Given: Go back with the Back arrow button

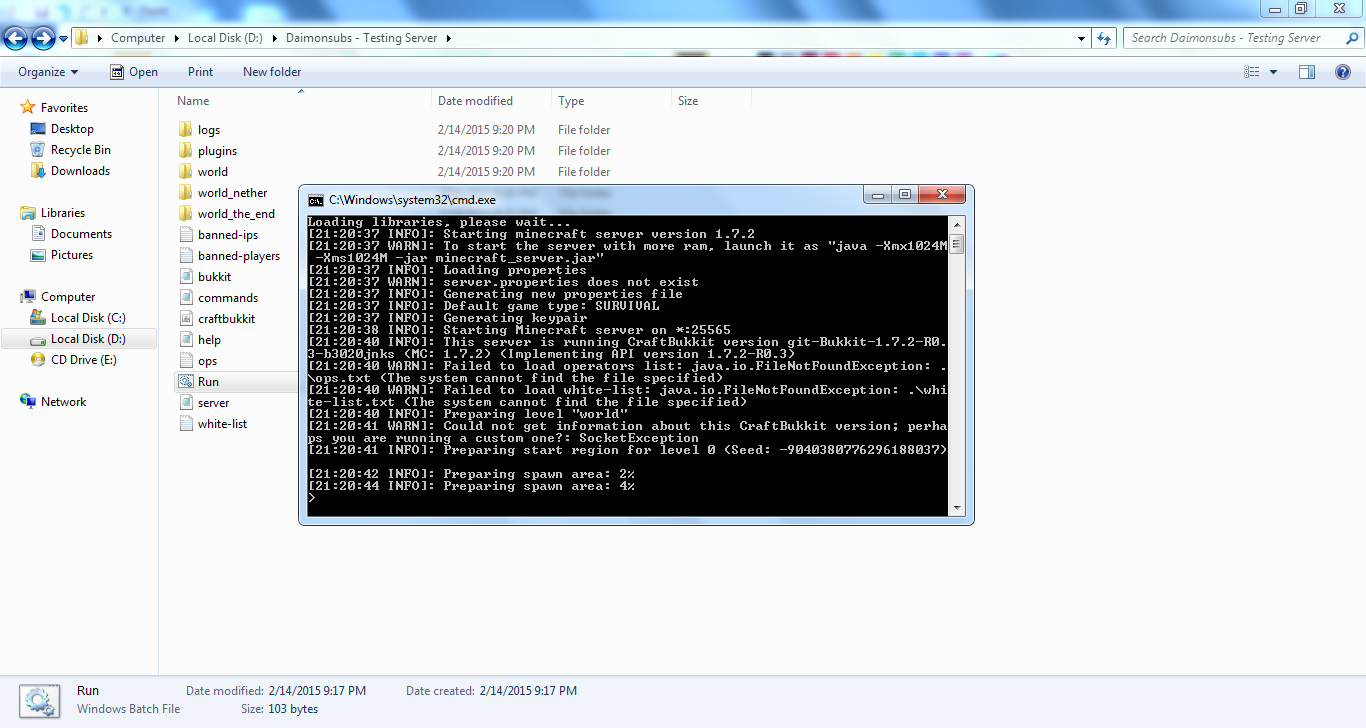Looking at the screenshot, I should pyautogui.click(x=15, y=38).
